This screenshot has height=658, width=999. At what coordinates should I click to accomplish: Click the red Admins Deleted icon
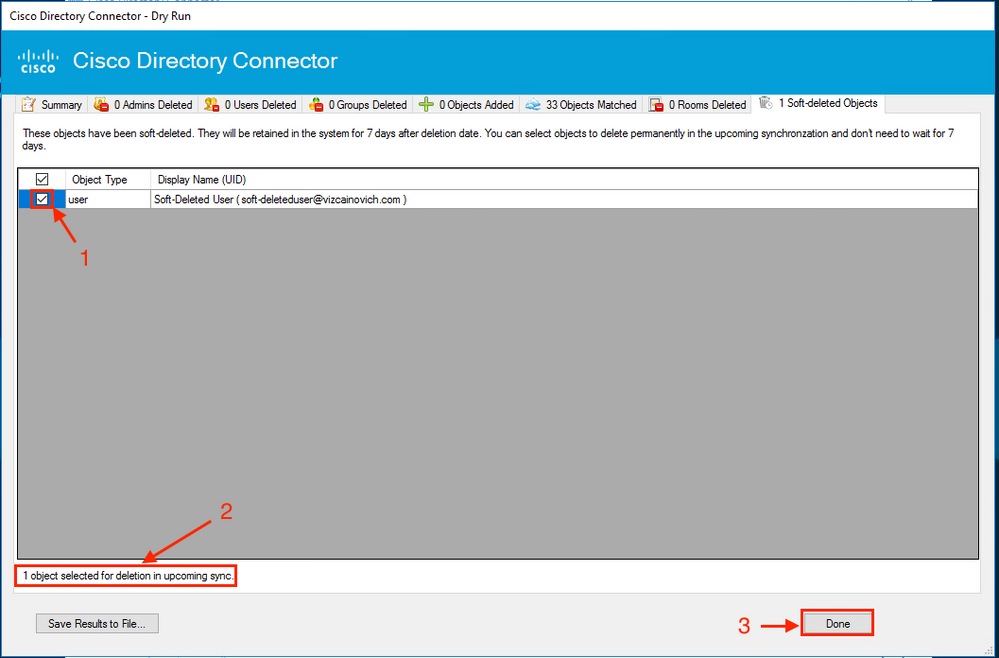pos(100,103)
